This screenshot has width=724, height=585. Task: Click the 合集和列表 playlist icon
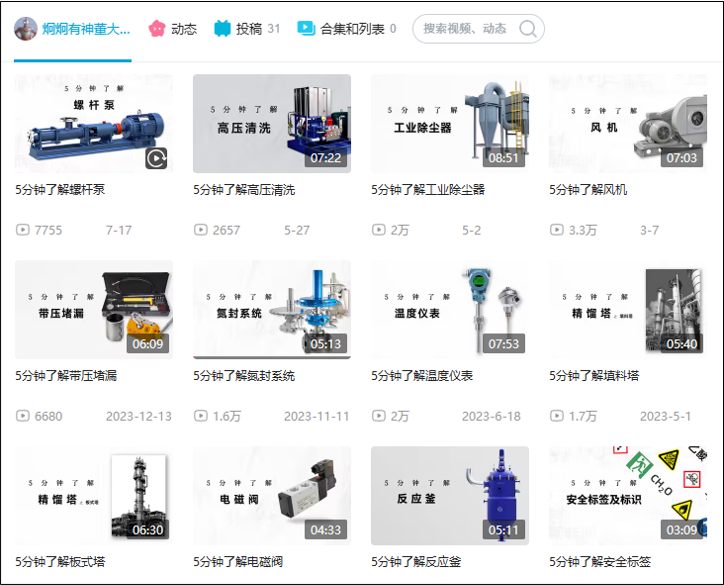306,29
